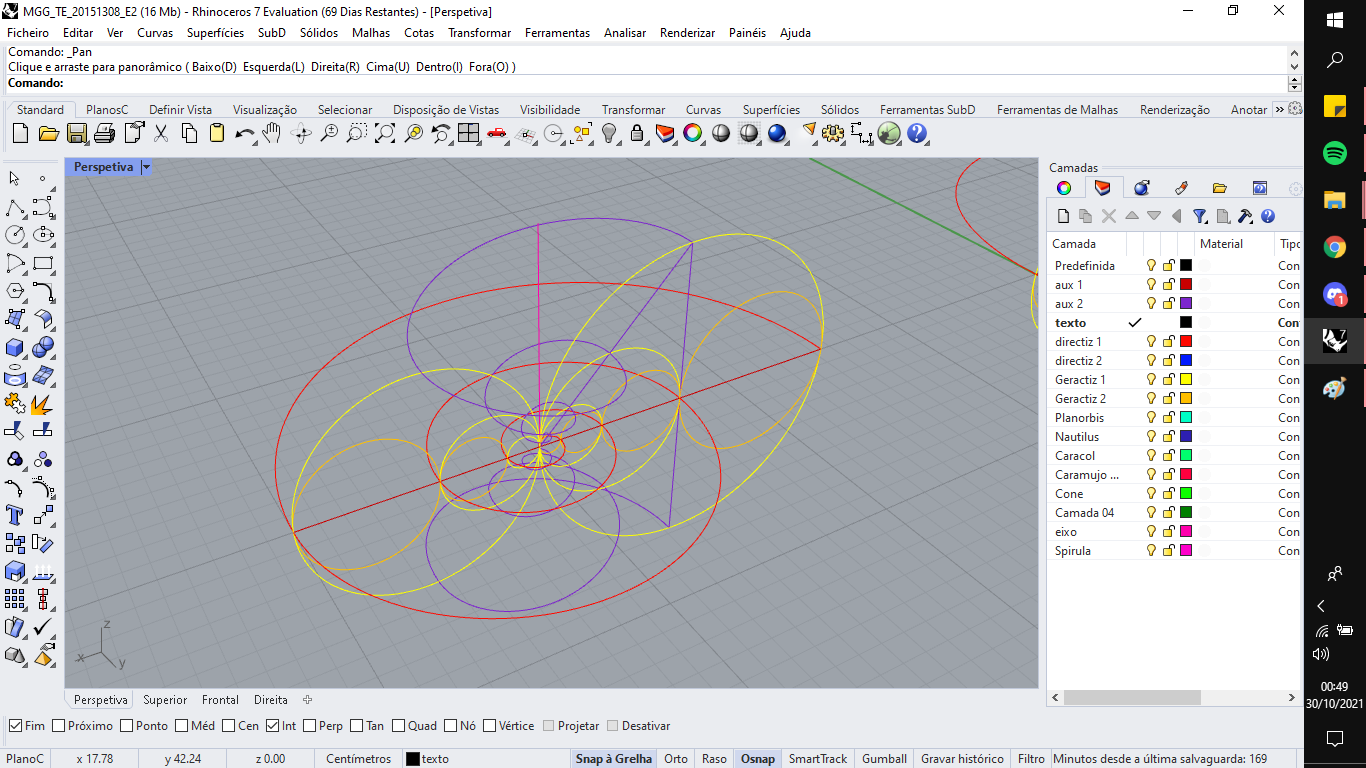Select the Text object T tool

point(15,515)
